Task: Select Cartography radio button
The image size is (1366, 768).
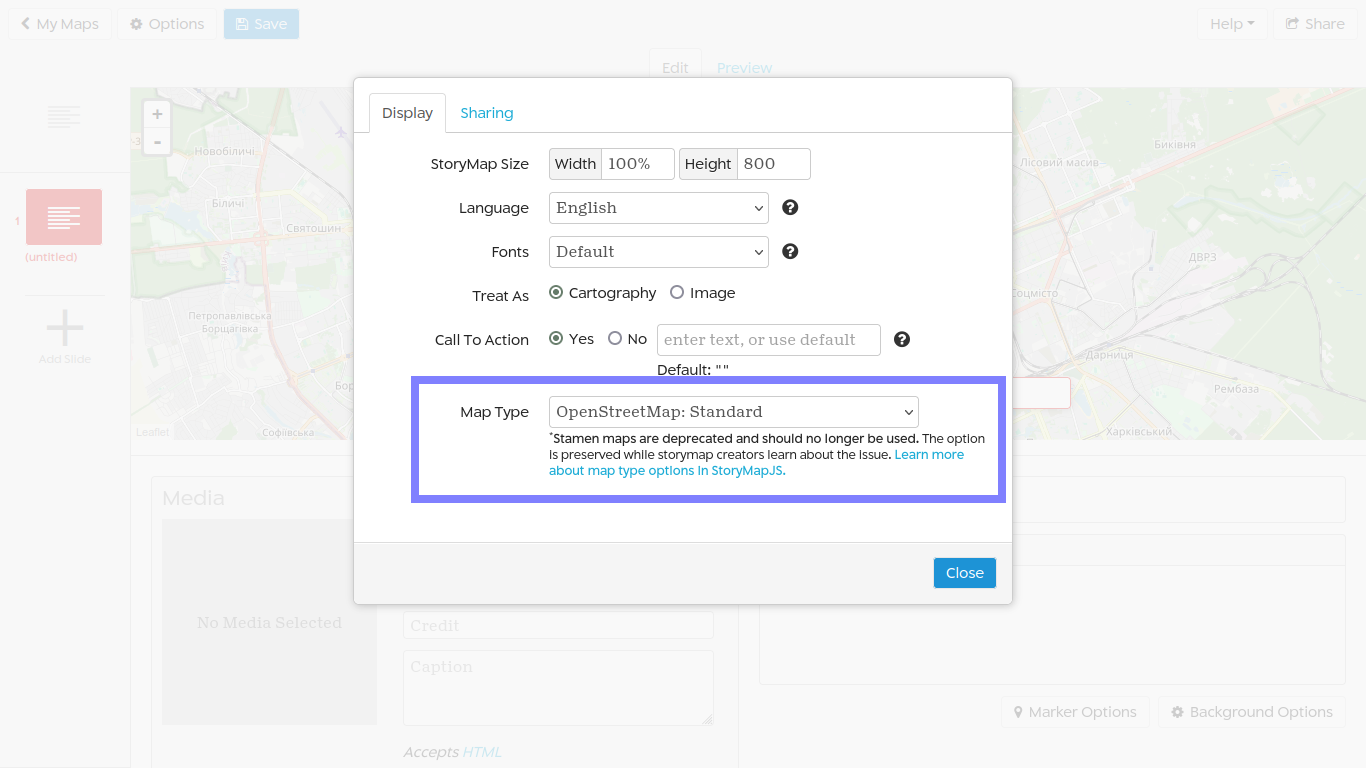Action: pyautogui.click(x=556, y=293)
